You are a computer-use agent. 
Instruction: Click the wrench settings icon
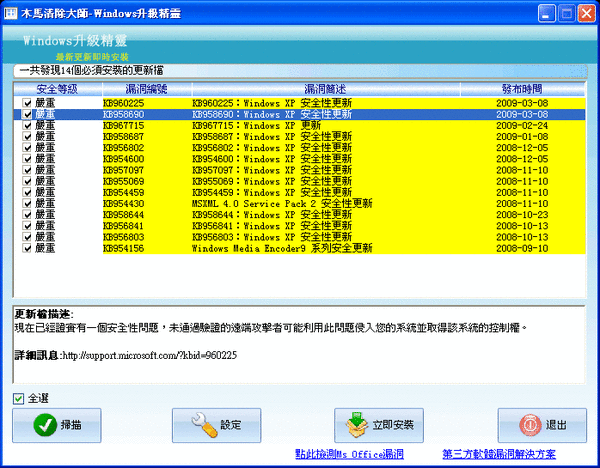click(x=204, y=425)
